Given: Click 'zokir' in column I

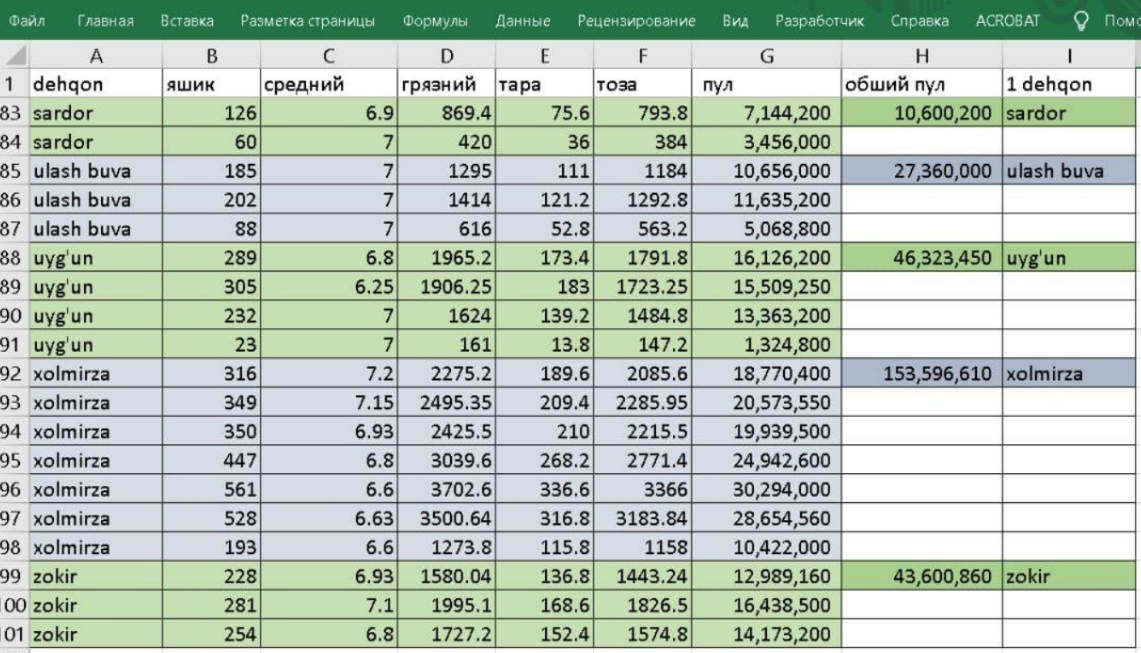Looking at the screenshot, I should (x=1069, y=576).
